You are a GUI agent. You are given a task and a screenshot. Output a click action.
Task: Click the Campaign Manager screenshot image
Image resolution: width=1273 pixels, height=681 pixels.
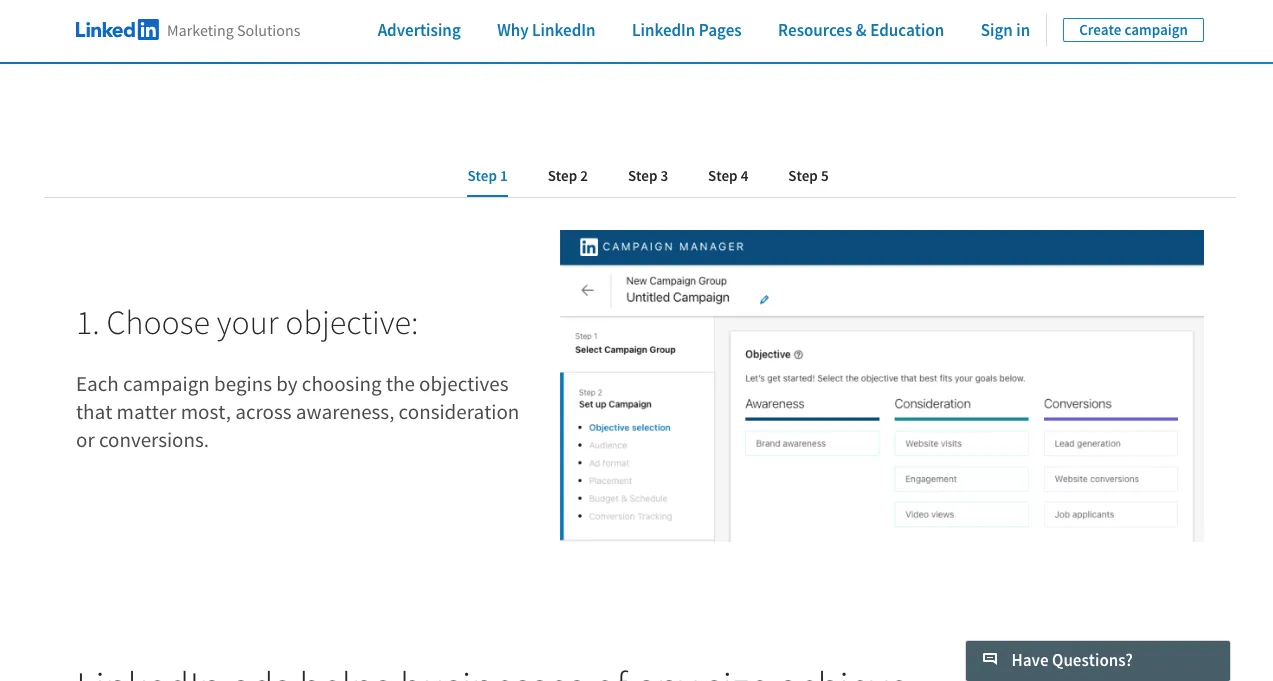[x=882, y=386]
